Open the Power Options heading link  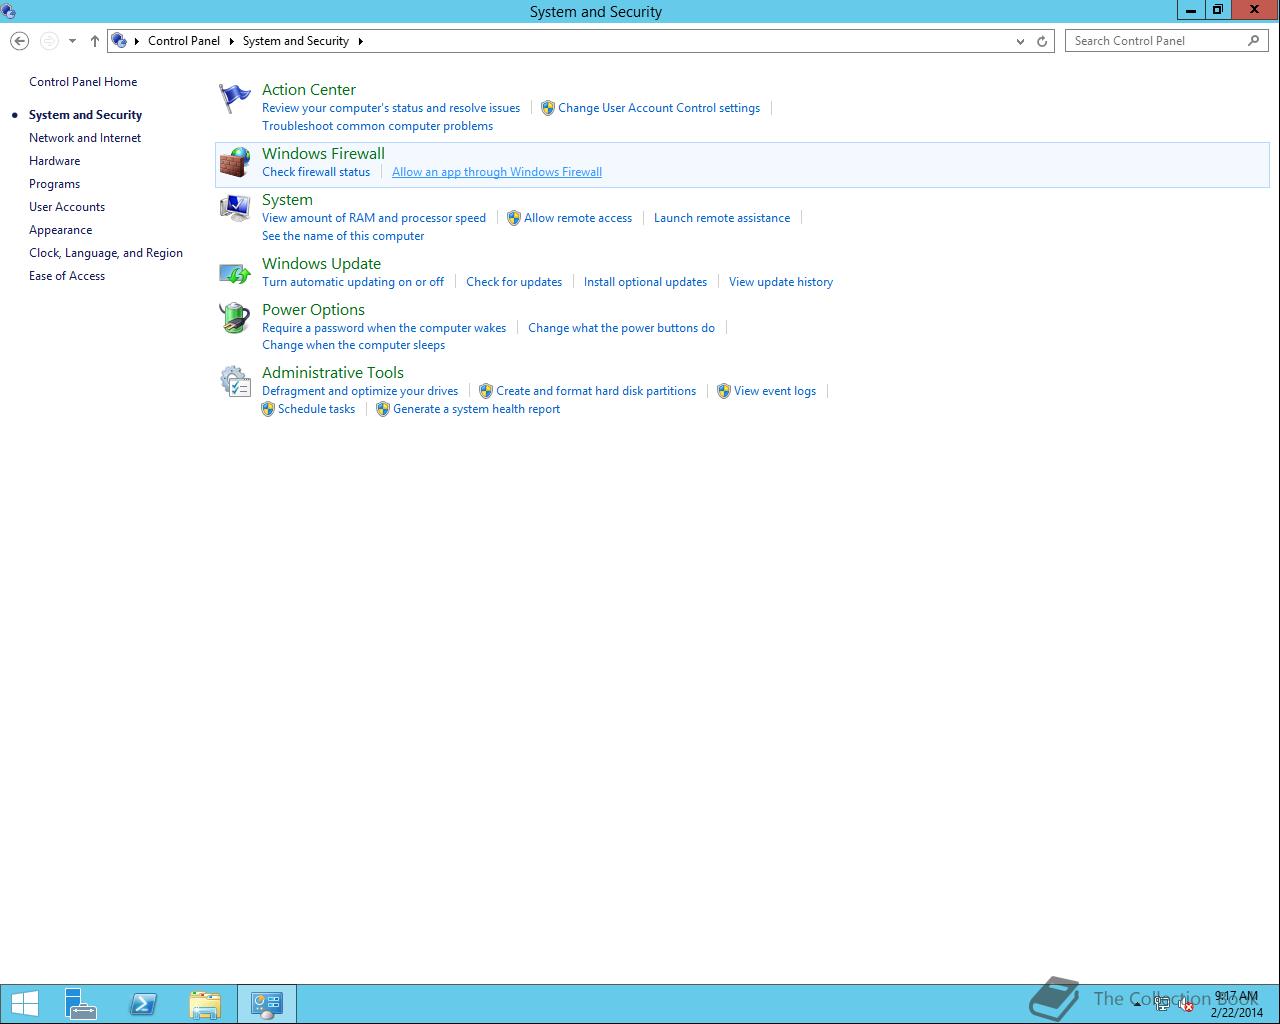pos(313,310)
